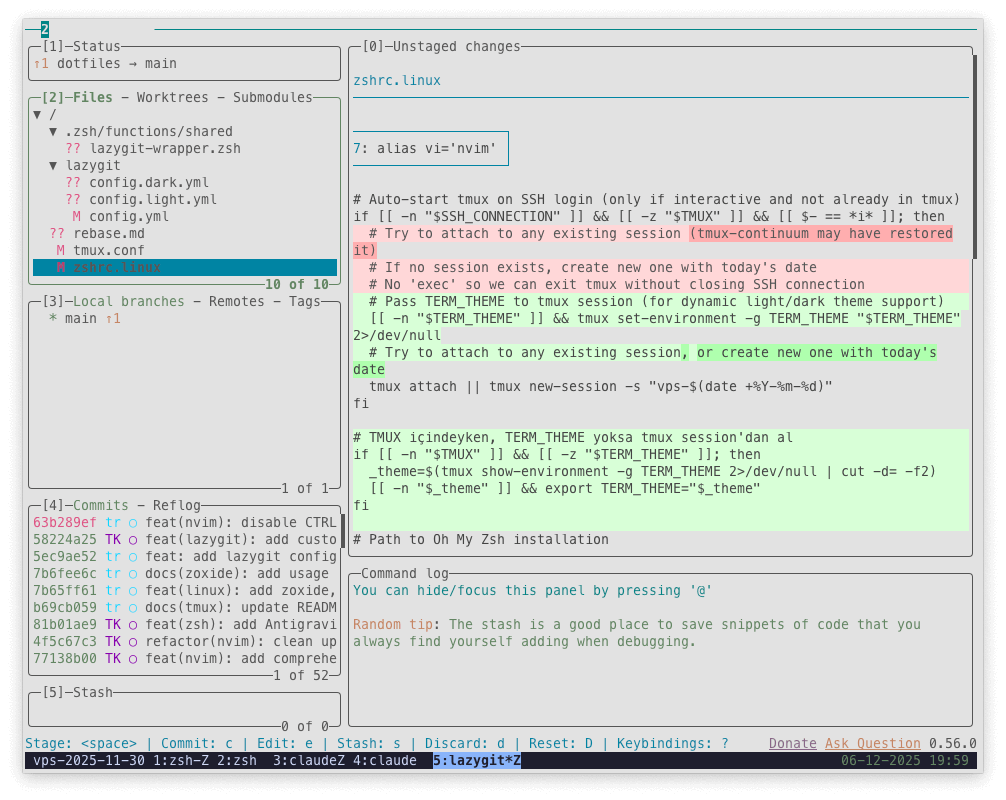Click the Discard: d shortcut
This screenshot has width=1006, height=800.
pyautogui.click(x=465, y=744)
